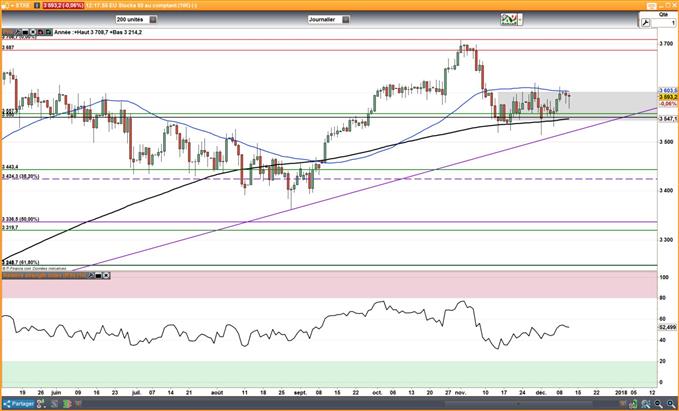Click the Année Haut Bas info text

[98, 32]
